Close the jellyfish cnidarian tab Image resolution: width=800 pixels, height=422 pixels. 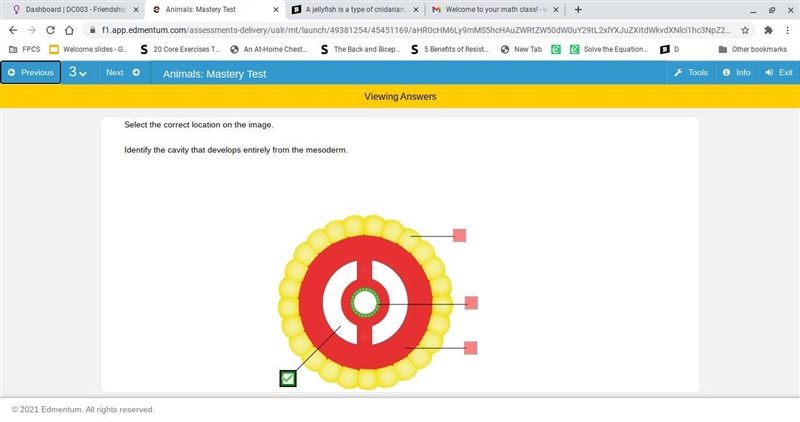pos(416,10)
